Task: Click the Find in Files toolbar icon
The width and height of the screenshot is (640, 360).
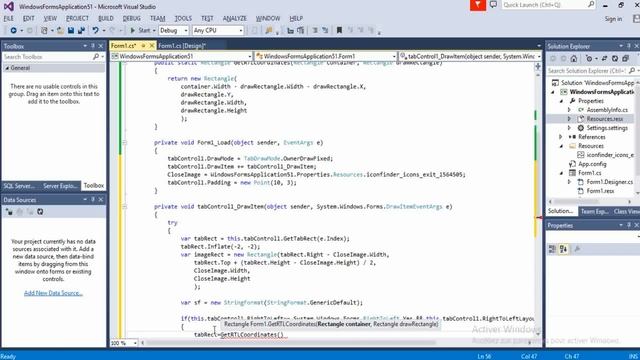Action: click(269, 31)
